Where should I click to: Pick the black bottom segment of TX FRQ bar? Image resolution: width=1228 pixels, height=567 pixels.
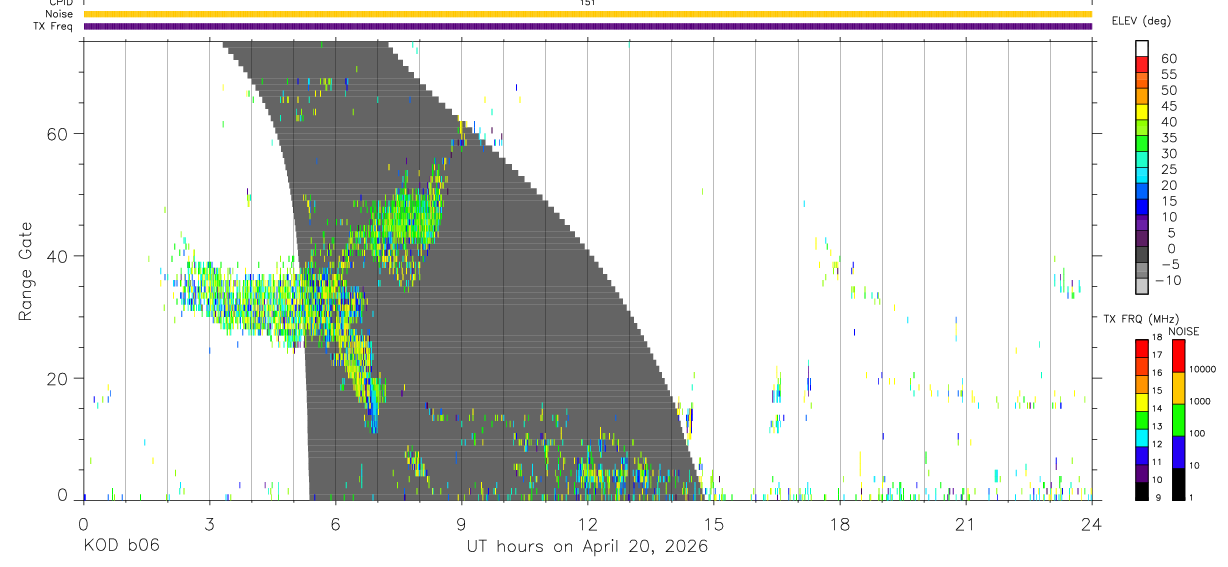click(1142, 490)
